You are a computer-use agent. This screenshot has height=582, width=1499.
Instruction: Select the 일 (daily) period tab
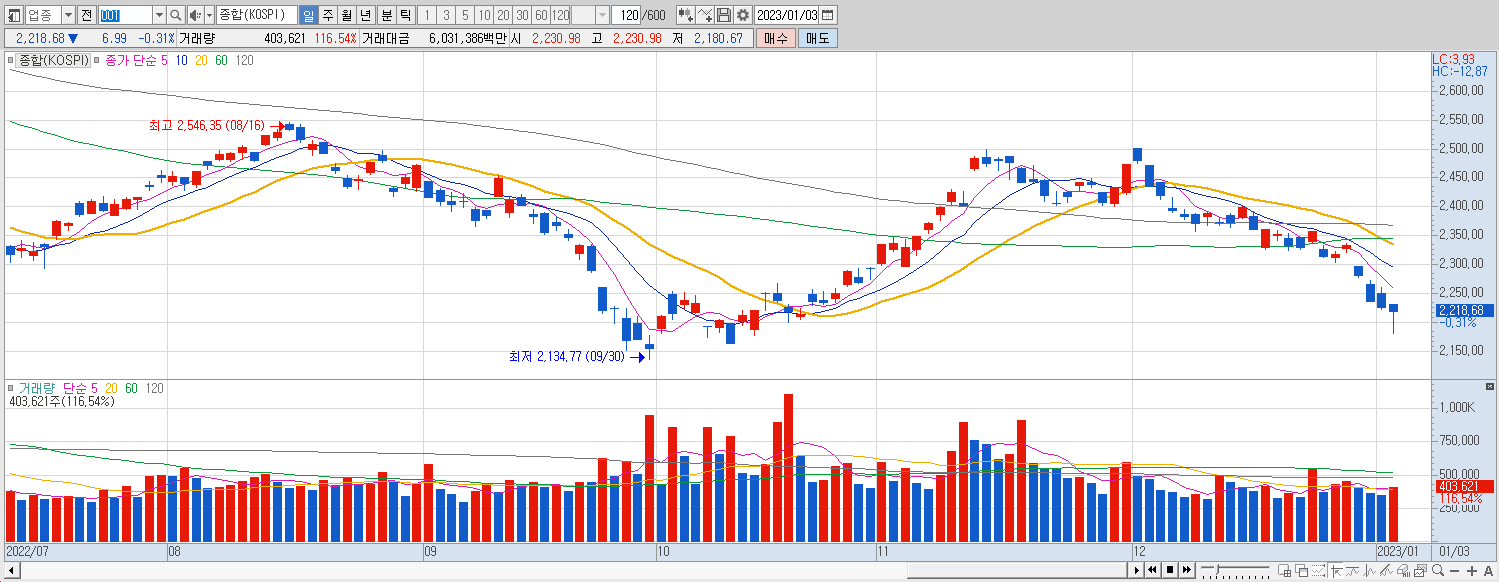click(x=308, y=15)
